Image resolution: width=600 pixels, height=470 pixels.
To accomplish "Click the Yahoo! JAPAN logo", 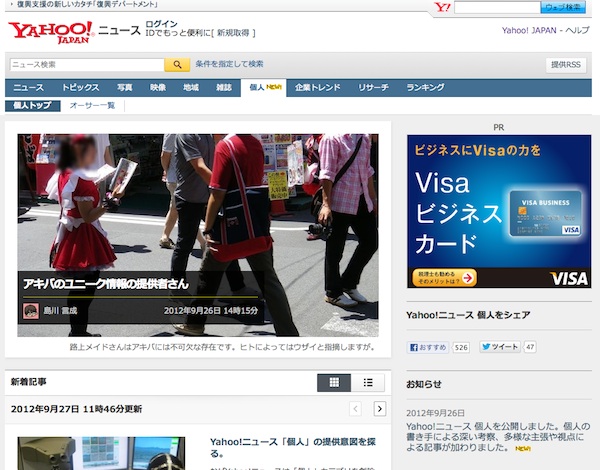I will 50,32.
